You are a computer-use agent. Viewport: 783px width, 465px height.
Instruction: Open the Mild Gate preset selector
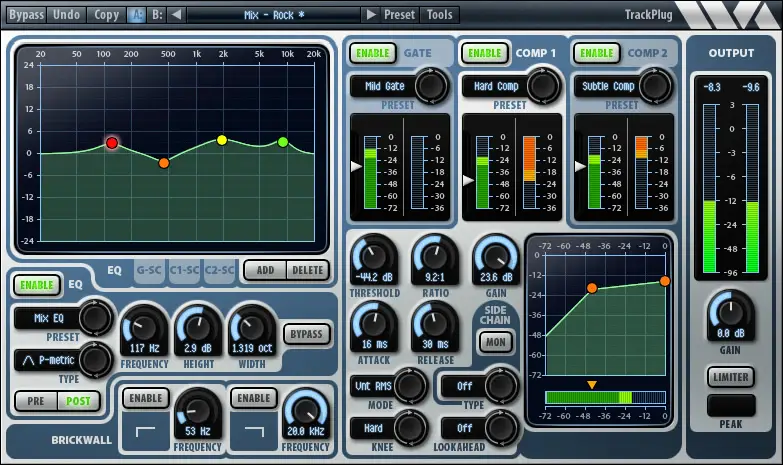[385, 86]
